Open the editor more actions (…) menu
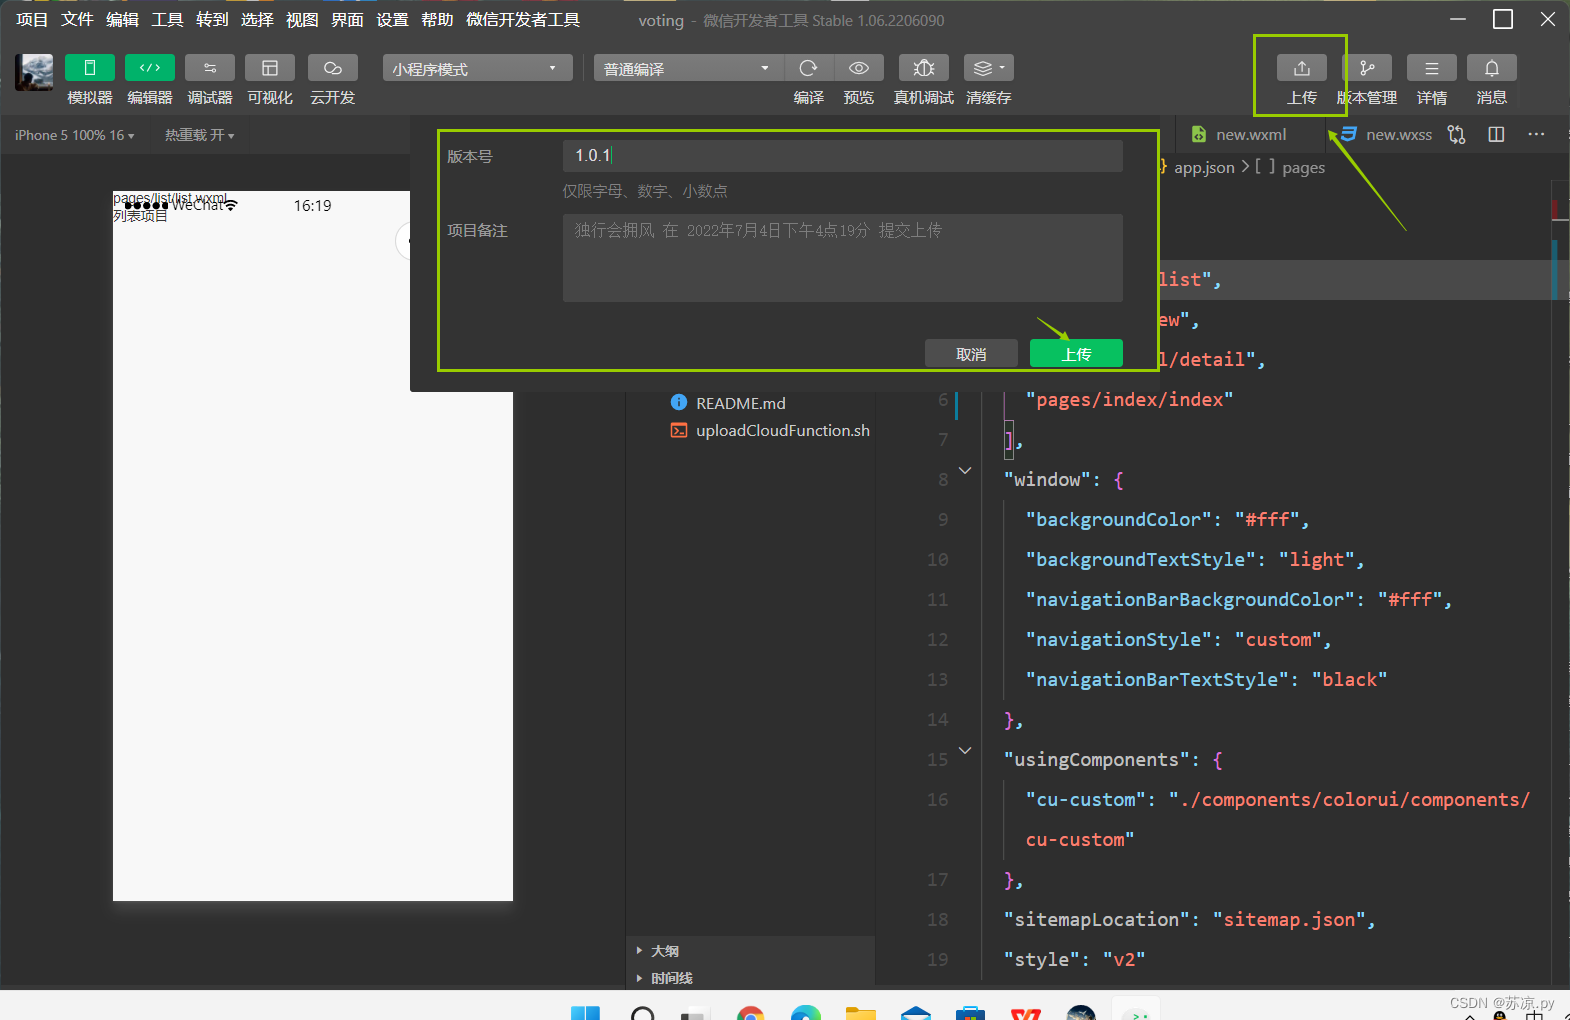This screenshot has width=1570, height=1020. pos(1536,135)
